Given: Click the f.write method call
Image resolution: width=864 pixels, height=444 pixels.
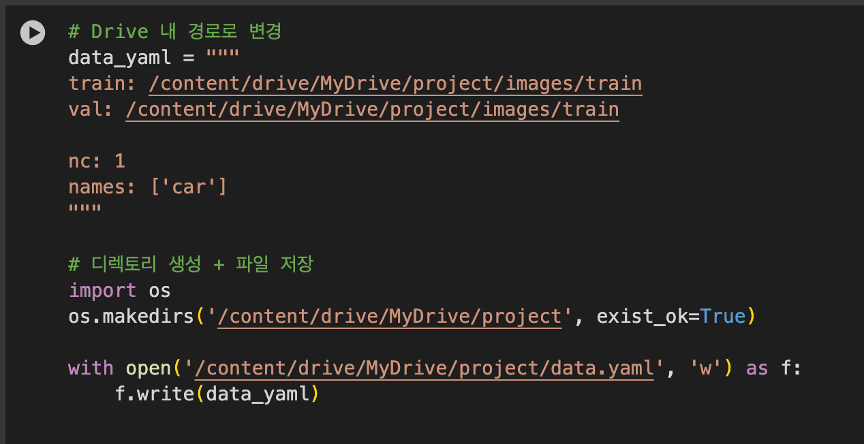Looking at the screenshot, I should click(x=154, y=395).
